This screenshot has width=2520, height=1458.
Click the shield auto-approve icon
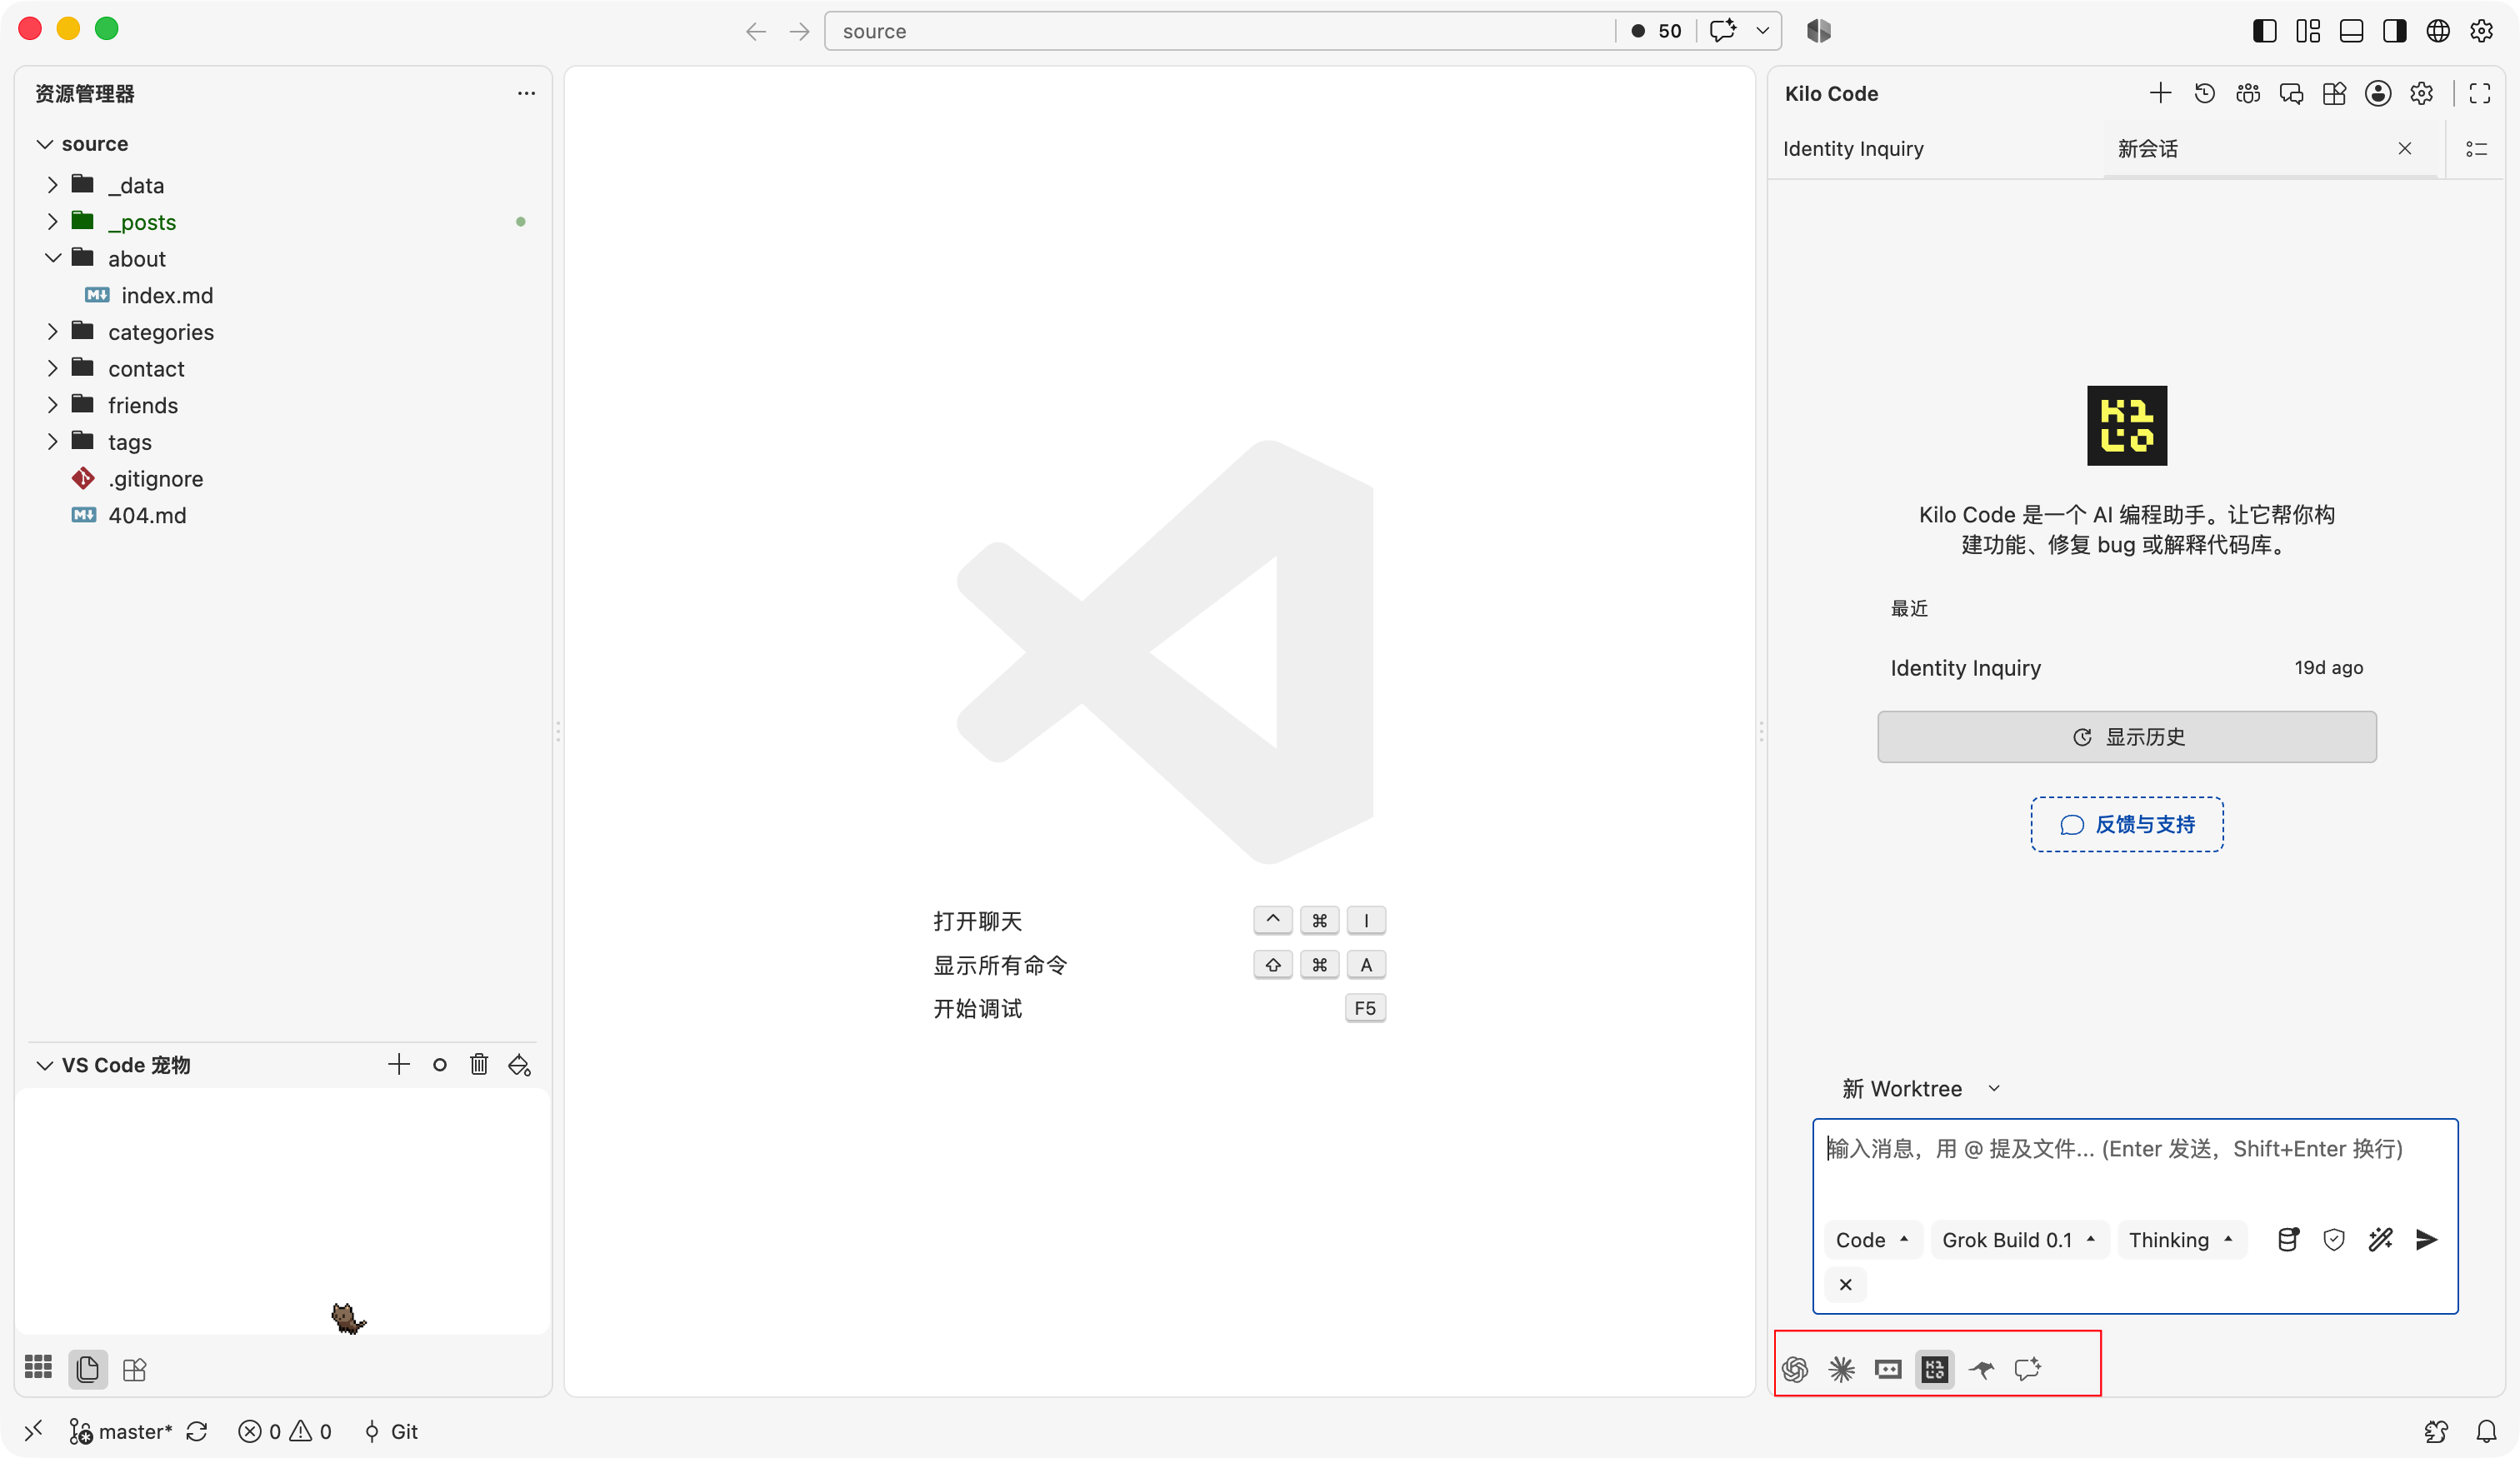[x=2334, y=1240]
